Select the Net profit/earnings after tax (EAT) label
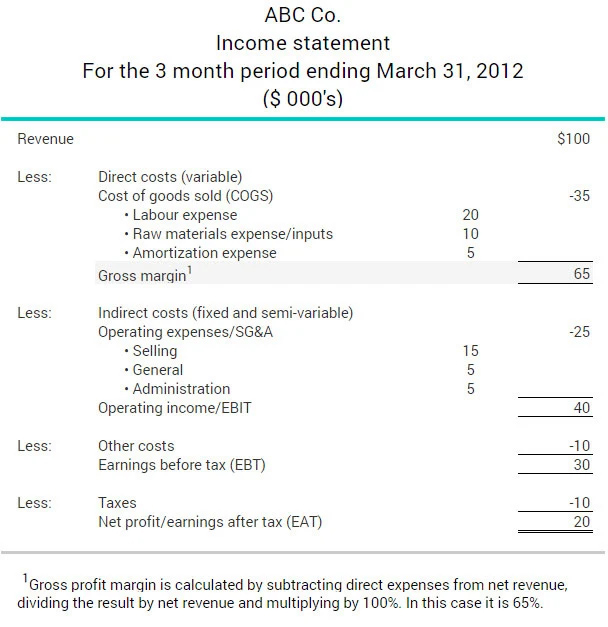Image resolution: width=608 pixels, height=627 pixels. pyautogui.click(x=210, y=522)
